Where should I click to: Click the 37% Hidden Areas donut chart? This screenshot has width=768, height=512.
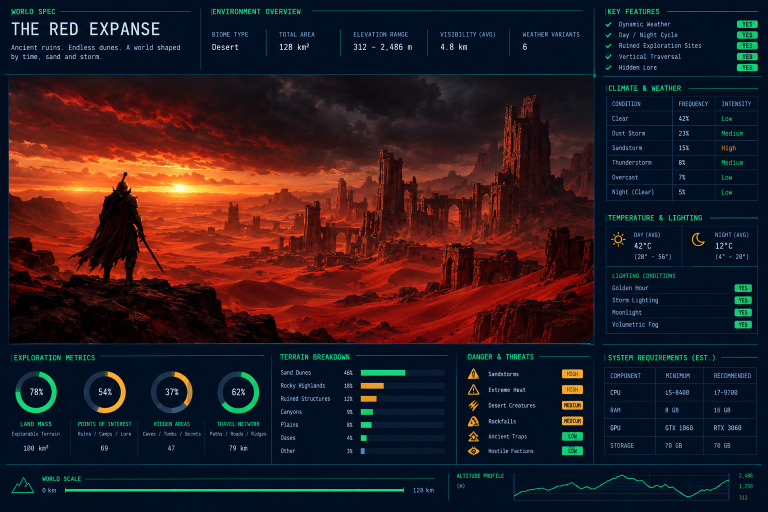click(x=171, y=392)
